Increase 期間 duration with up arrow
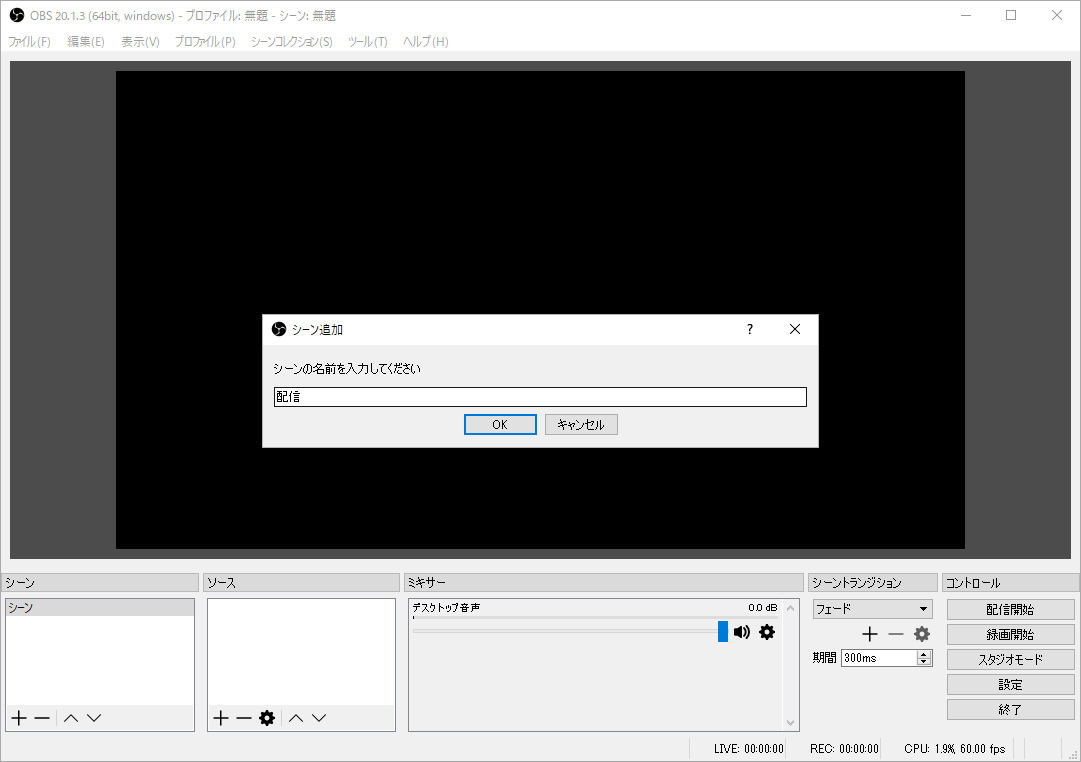Viewport: 1081px width, 762px height. pyautogui.click(x=925, y=654)
